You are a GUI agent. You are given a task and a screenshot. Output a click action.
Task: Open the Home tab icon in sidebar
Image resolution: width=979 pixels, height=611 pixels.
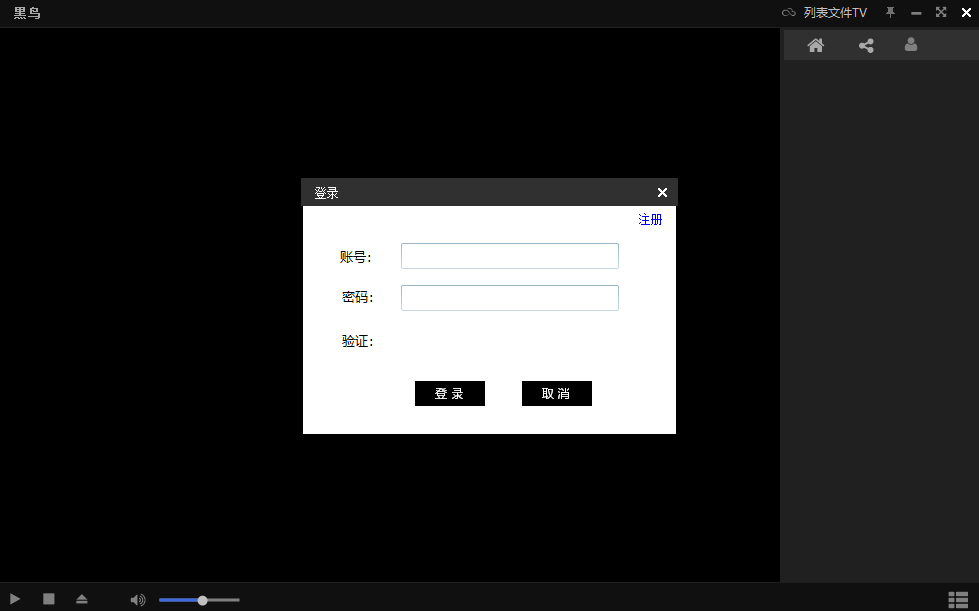815,45
